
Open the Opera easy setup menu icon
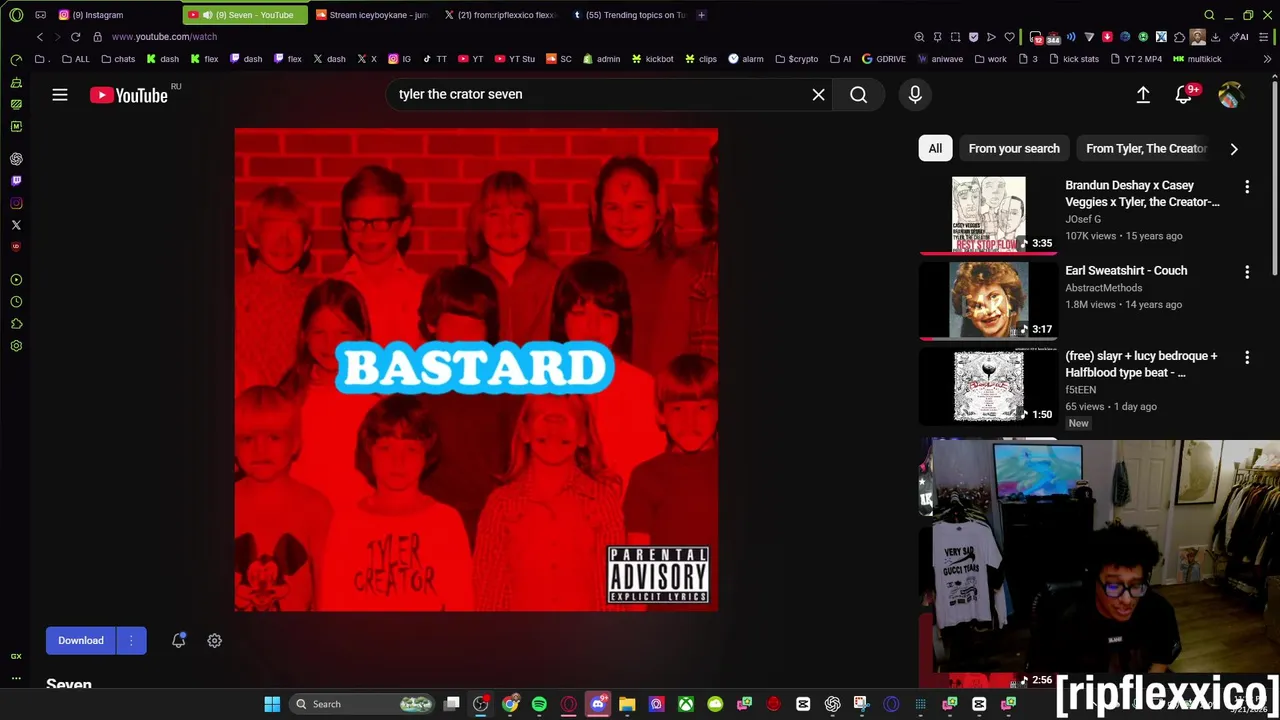click(1263, 37)
